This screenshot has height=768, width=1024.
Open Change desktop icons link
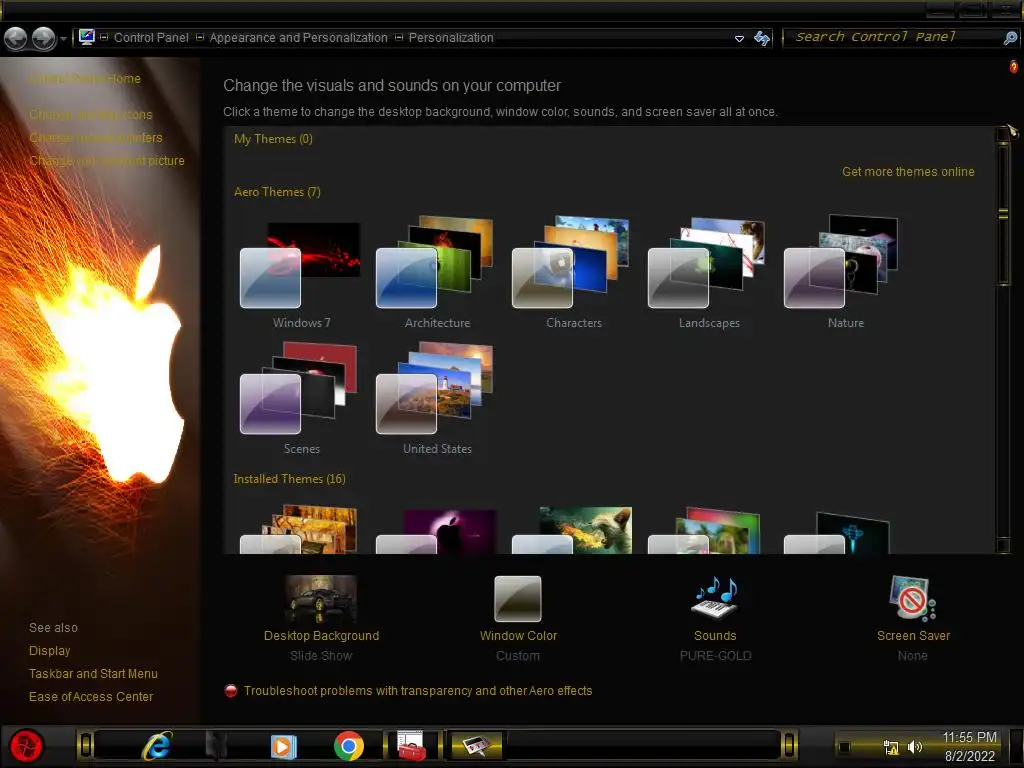tap(90, 114)
